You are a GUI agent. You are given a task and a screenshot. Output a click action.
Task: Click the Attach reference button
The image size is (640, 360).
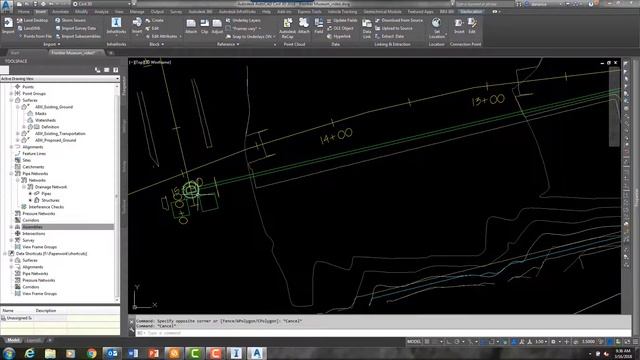191,26
